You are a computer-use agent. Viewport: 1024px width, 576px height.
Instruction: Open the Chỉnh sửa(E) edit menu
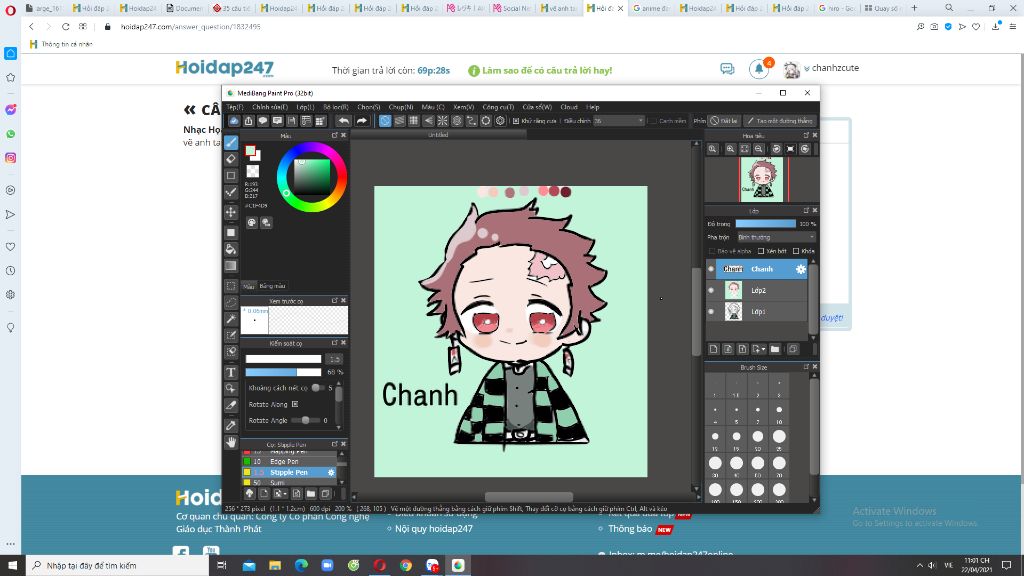click(270, 107)
